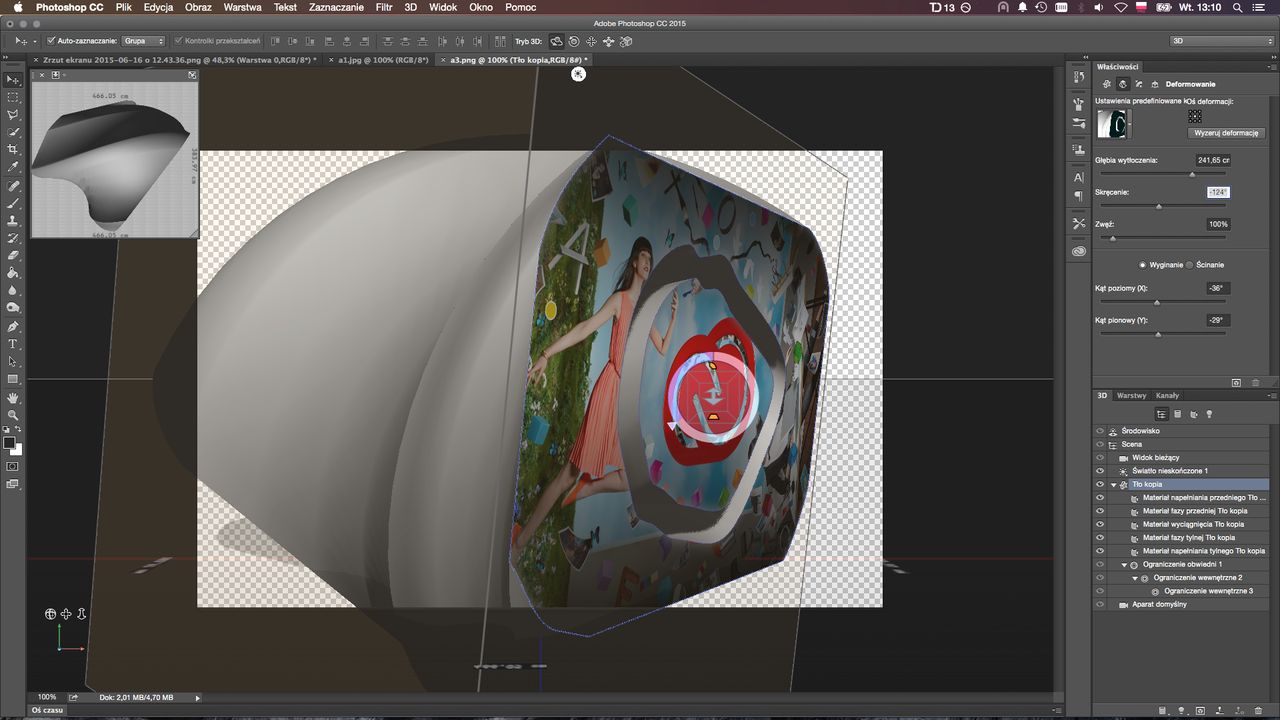1280x720 pixels.
Task: Click the Wyzeruj deformację button
Action: [x=1226, y=133]
